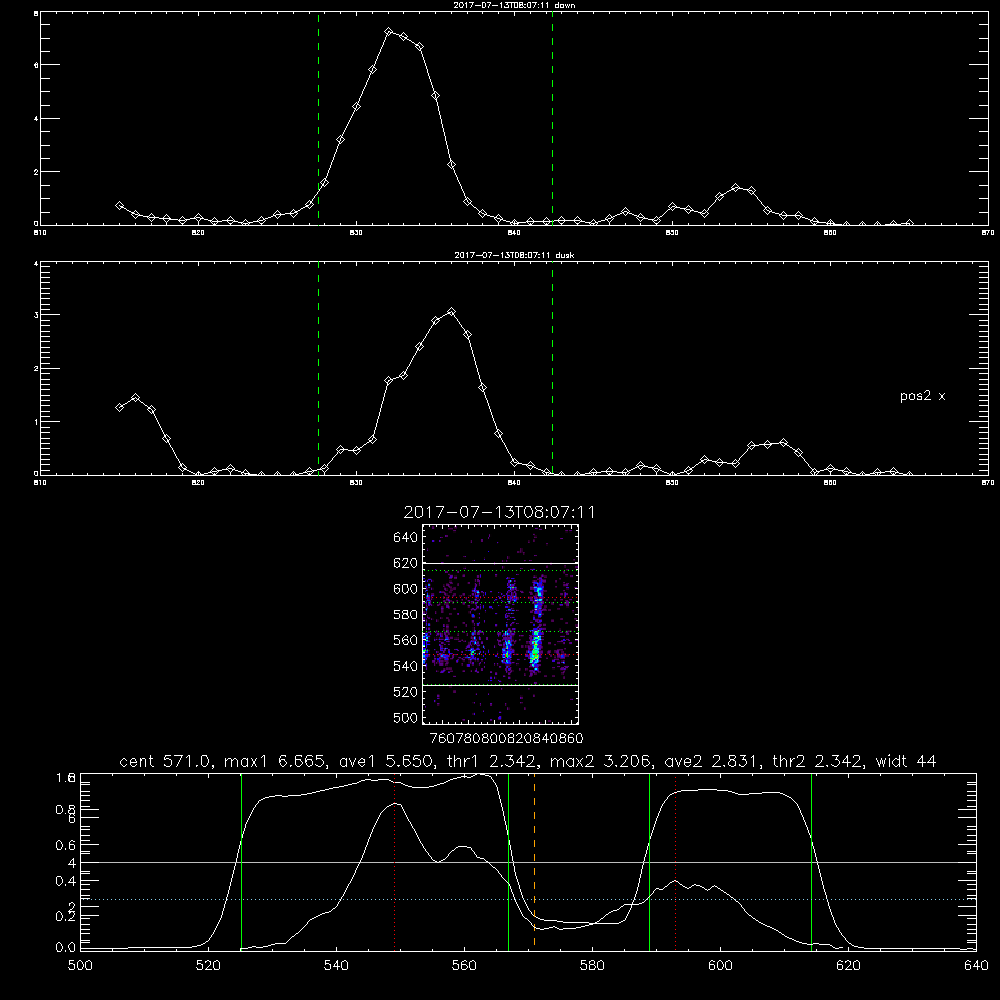Viewport: 1000px width, 1000px height.
Task: Click the right green dashed line in dawn plot
Action: click(552, 119)
